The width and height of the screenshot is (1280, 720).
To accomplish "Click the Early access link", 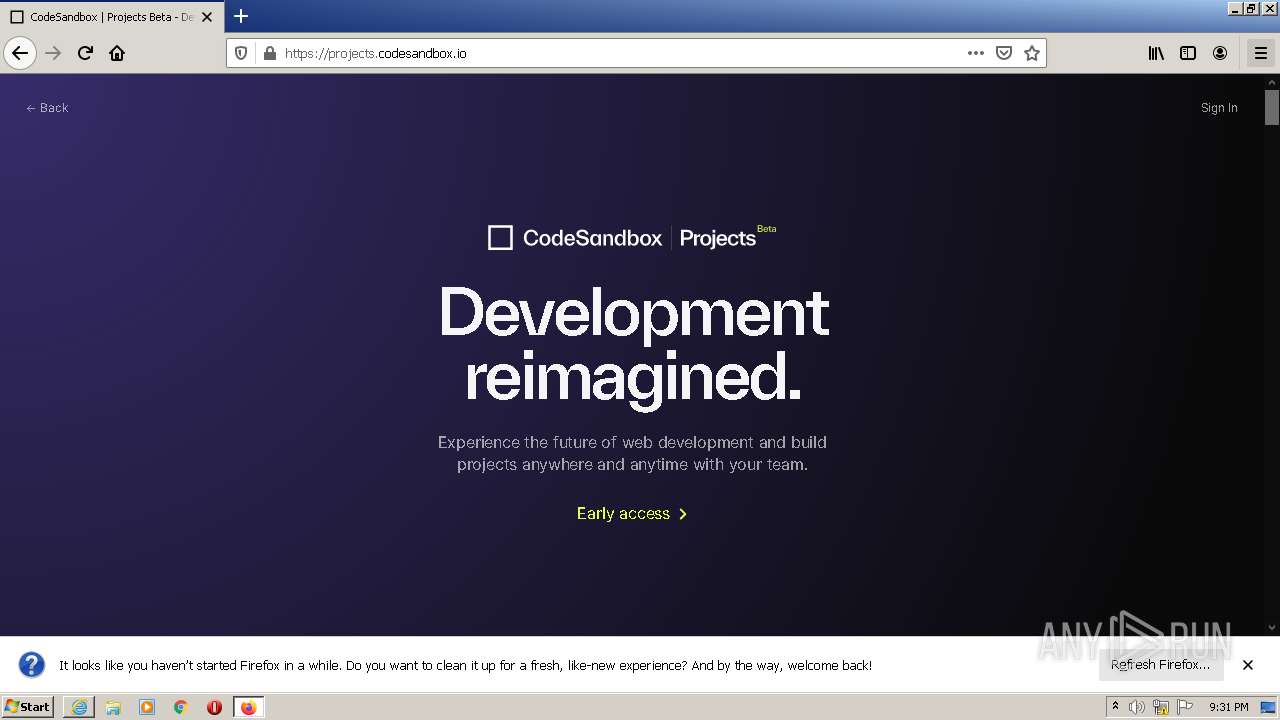I will (x=632, y=513).
